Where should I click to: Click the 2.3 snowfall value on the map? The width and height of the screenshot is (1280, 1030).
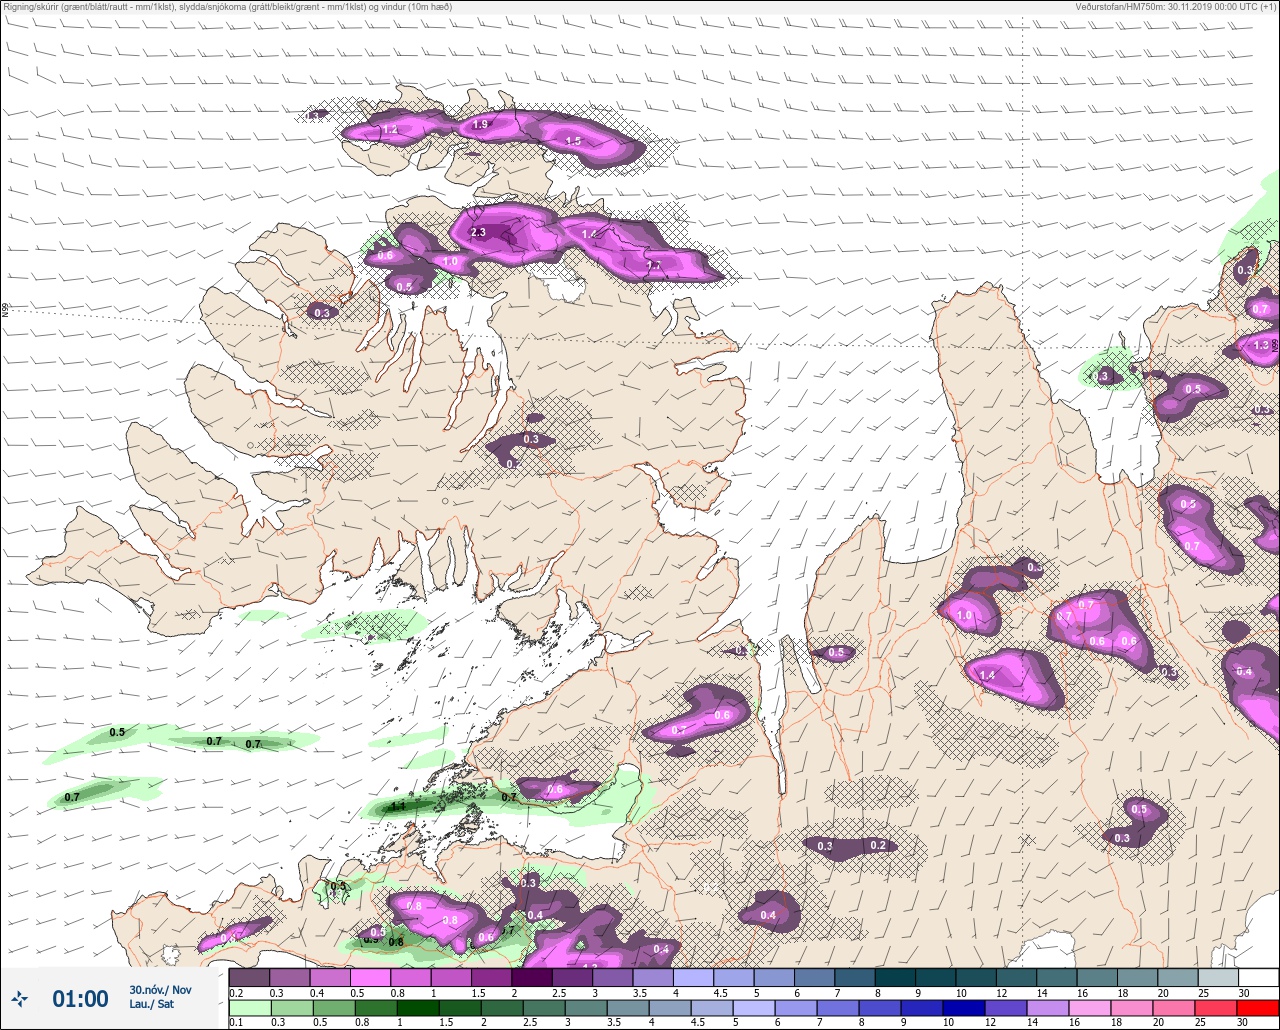coord(478,233)
